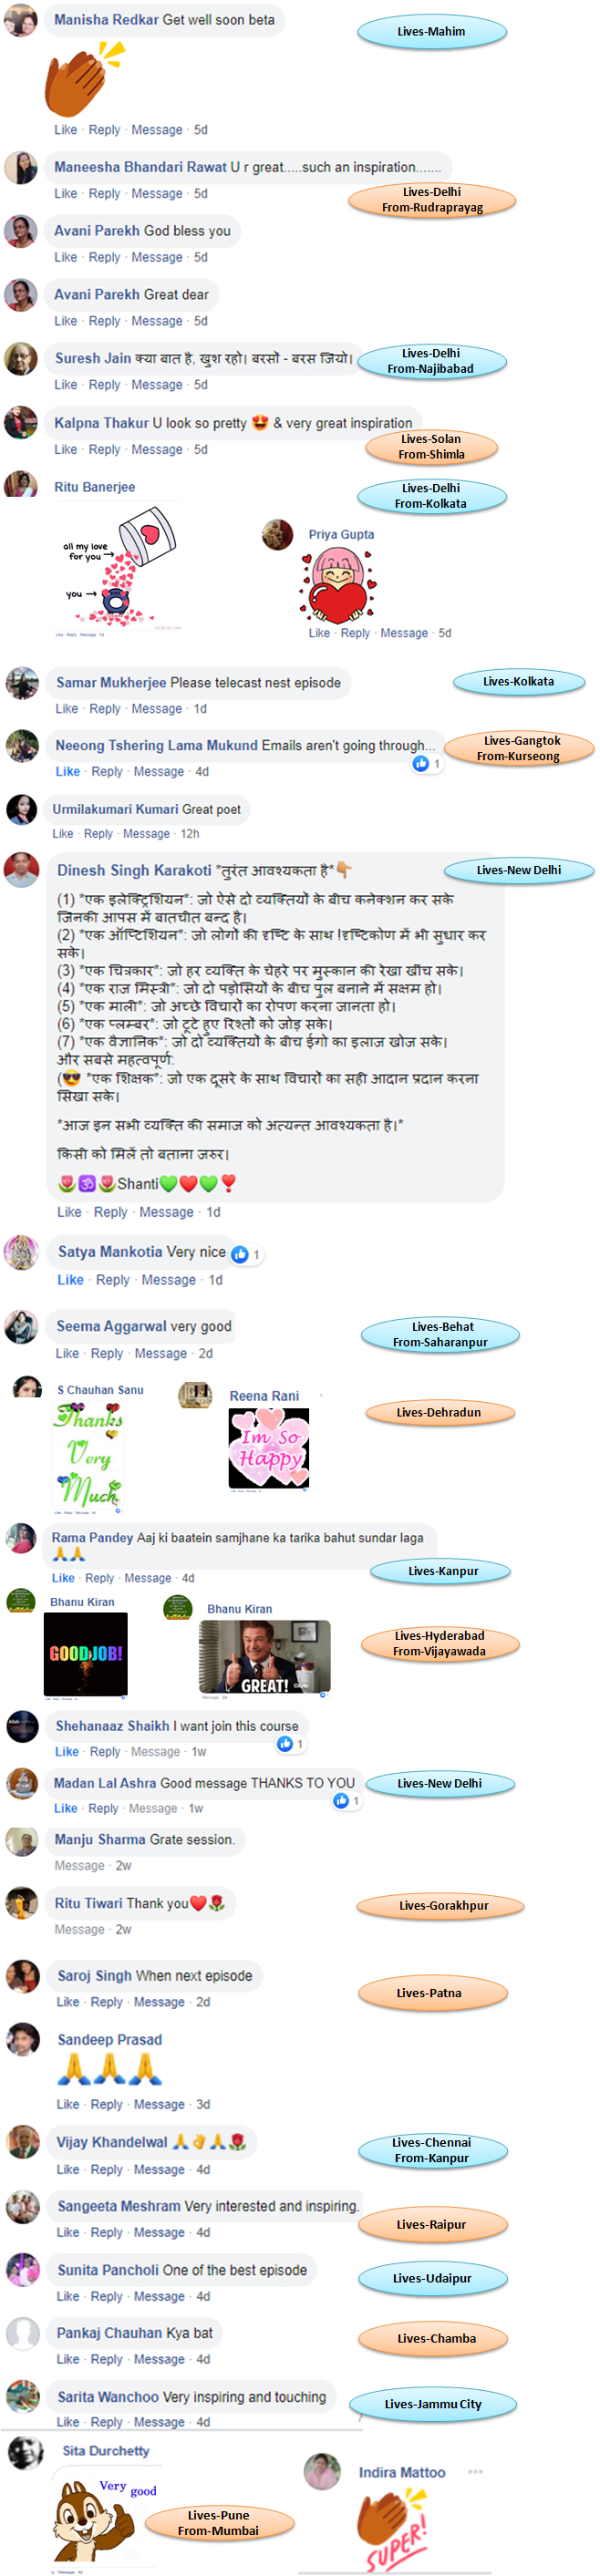Click the like reaction icon on Satya Mankotia's comment

pyautogui.click(x=240, y=1254)
